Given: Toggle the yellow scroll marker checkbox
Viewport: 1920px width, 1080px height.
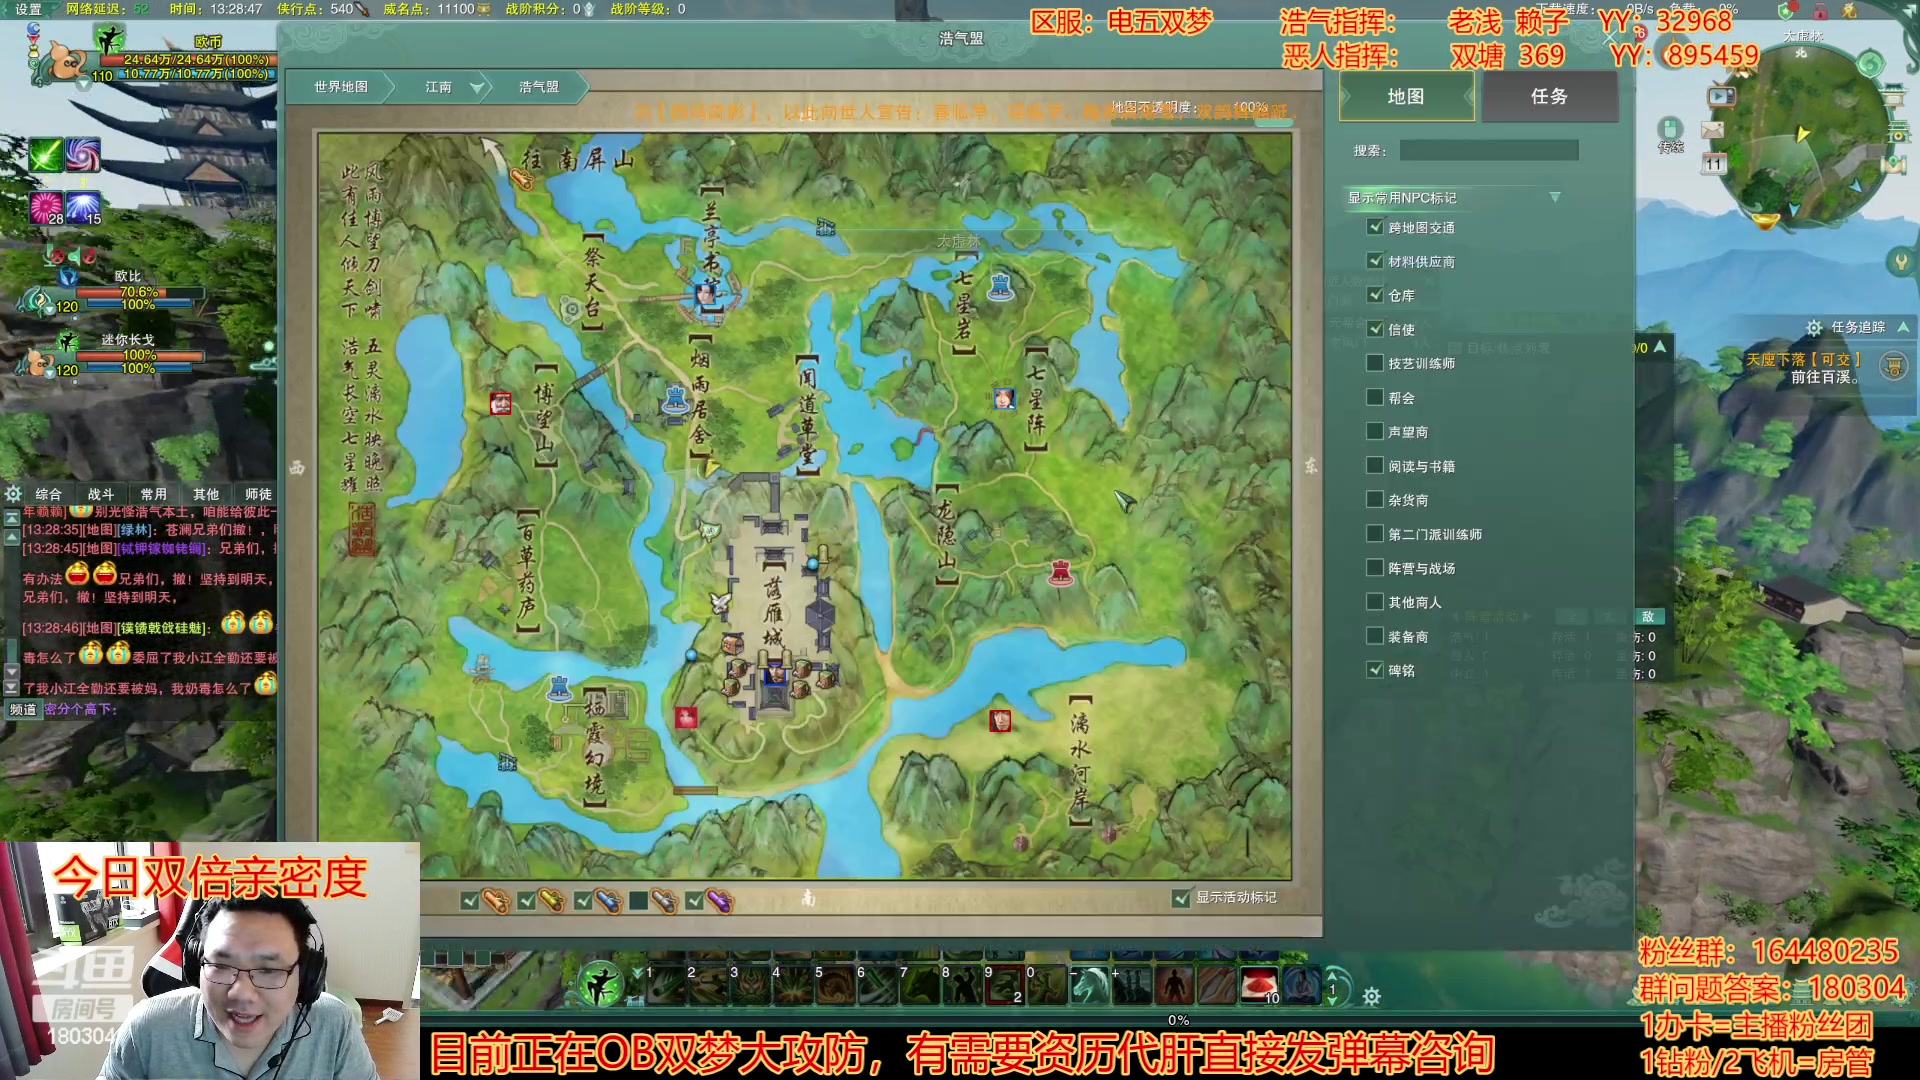Looking at the screenshot, I should point(526,901).
